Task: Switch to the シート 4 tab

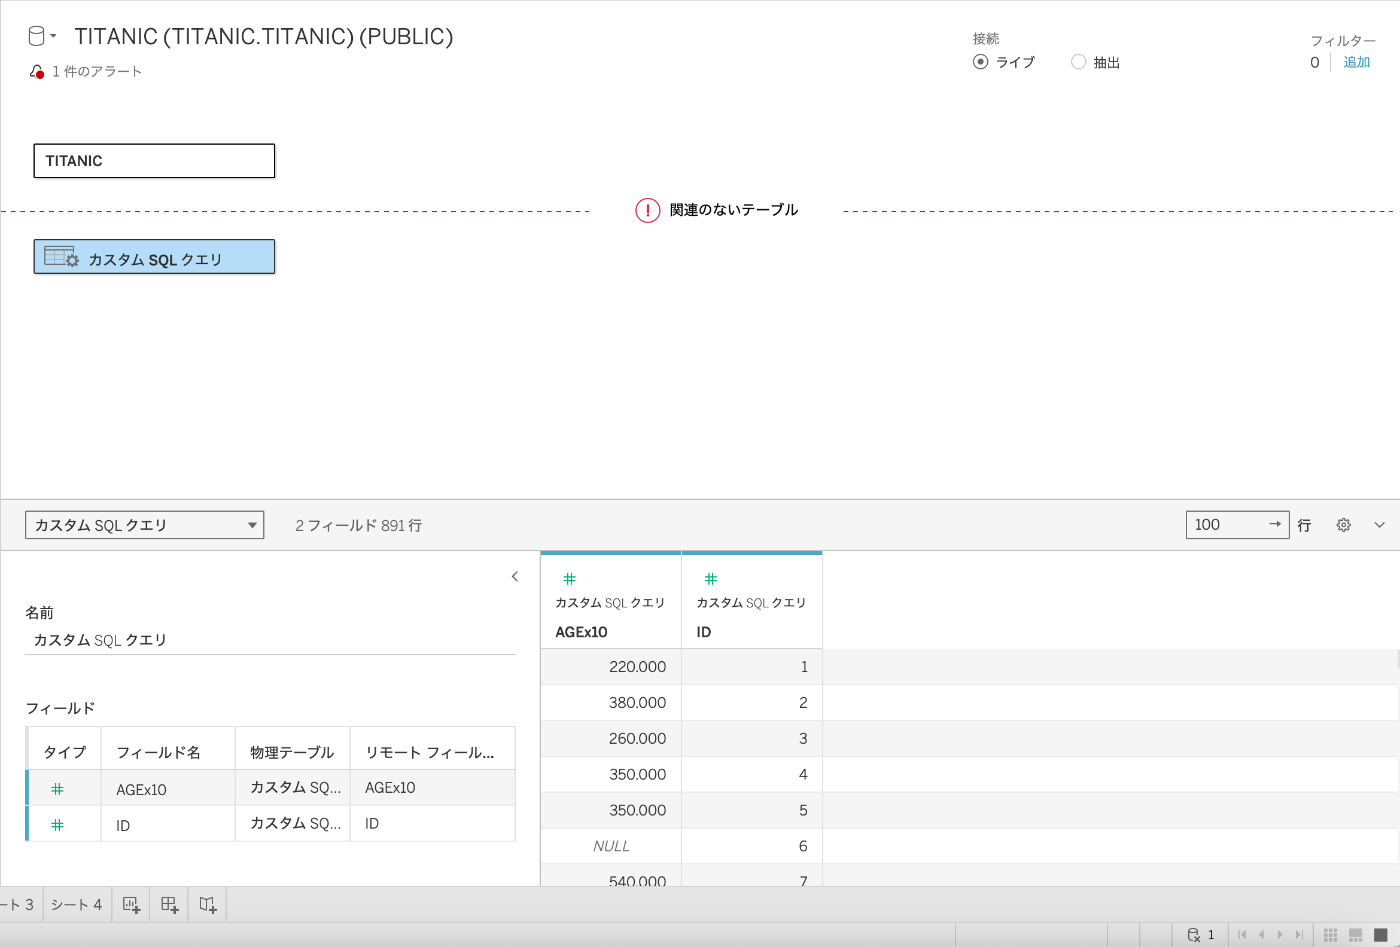Action: click(x=77, y=905)
